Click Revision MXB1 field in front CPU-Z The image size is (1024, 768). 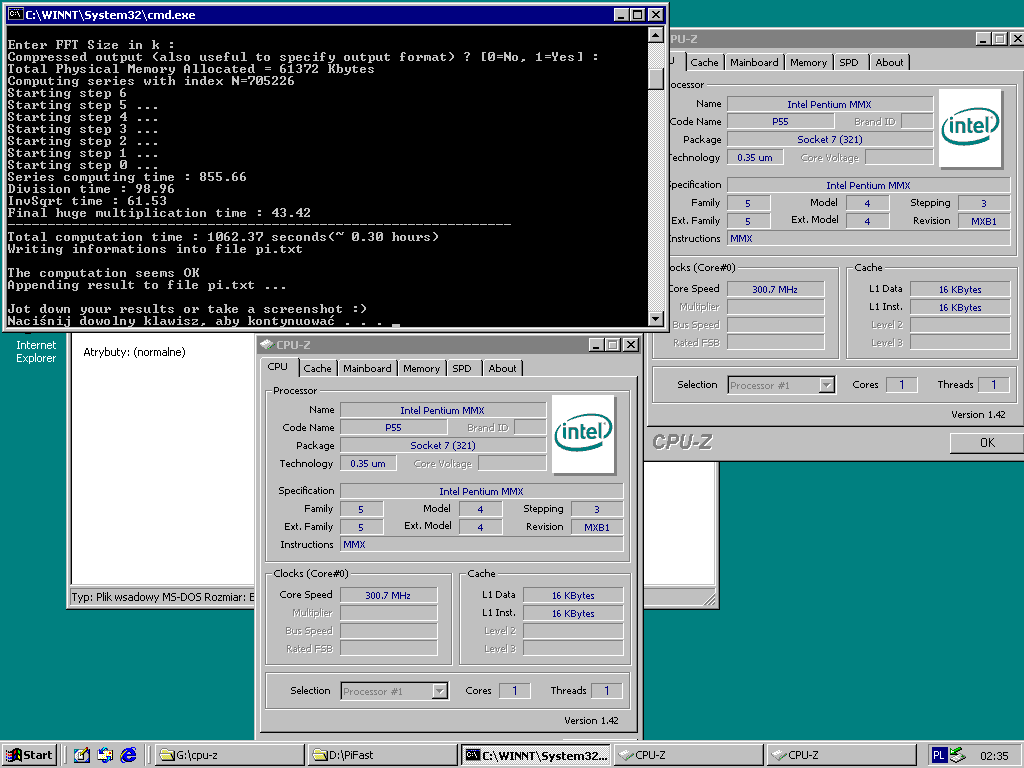597,527
